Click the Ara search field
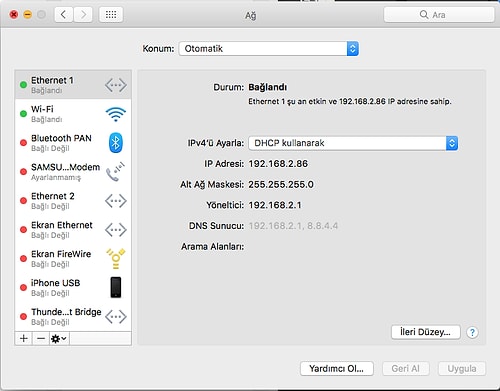The width and height of the screenshot is (500, 391). (439, 15)
